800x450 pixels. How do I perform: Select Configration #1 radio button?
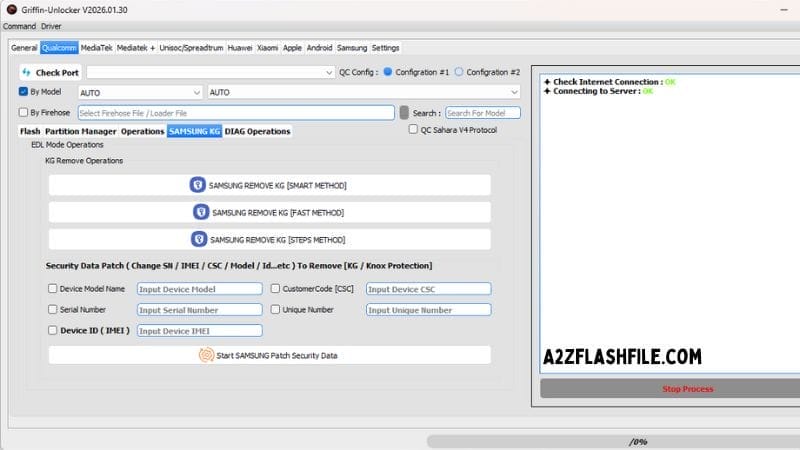coord(388,72)
